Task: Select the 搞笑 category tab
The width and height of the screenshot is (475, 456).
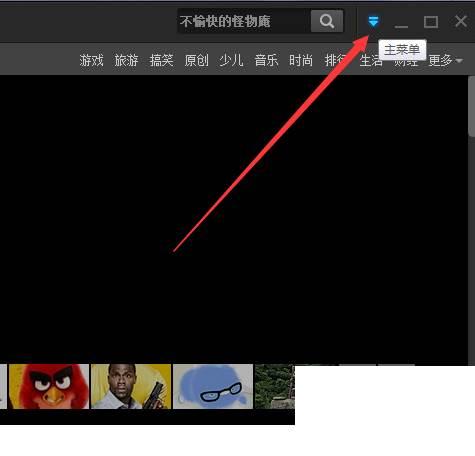Action: click(161, 60)
